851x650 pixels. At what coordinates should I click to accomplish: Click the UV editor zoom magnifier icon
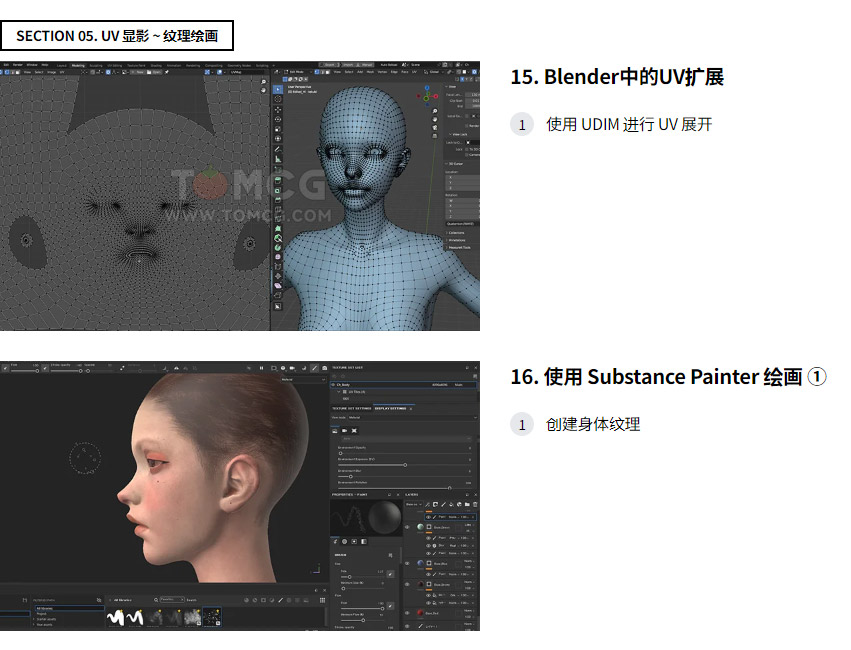[x=263, y=81]
